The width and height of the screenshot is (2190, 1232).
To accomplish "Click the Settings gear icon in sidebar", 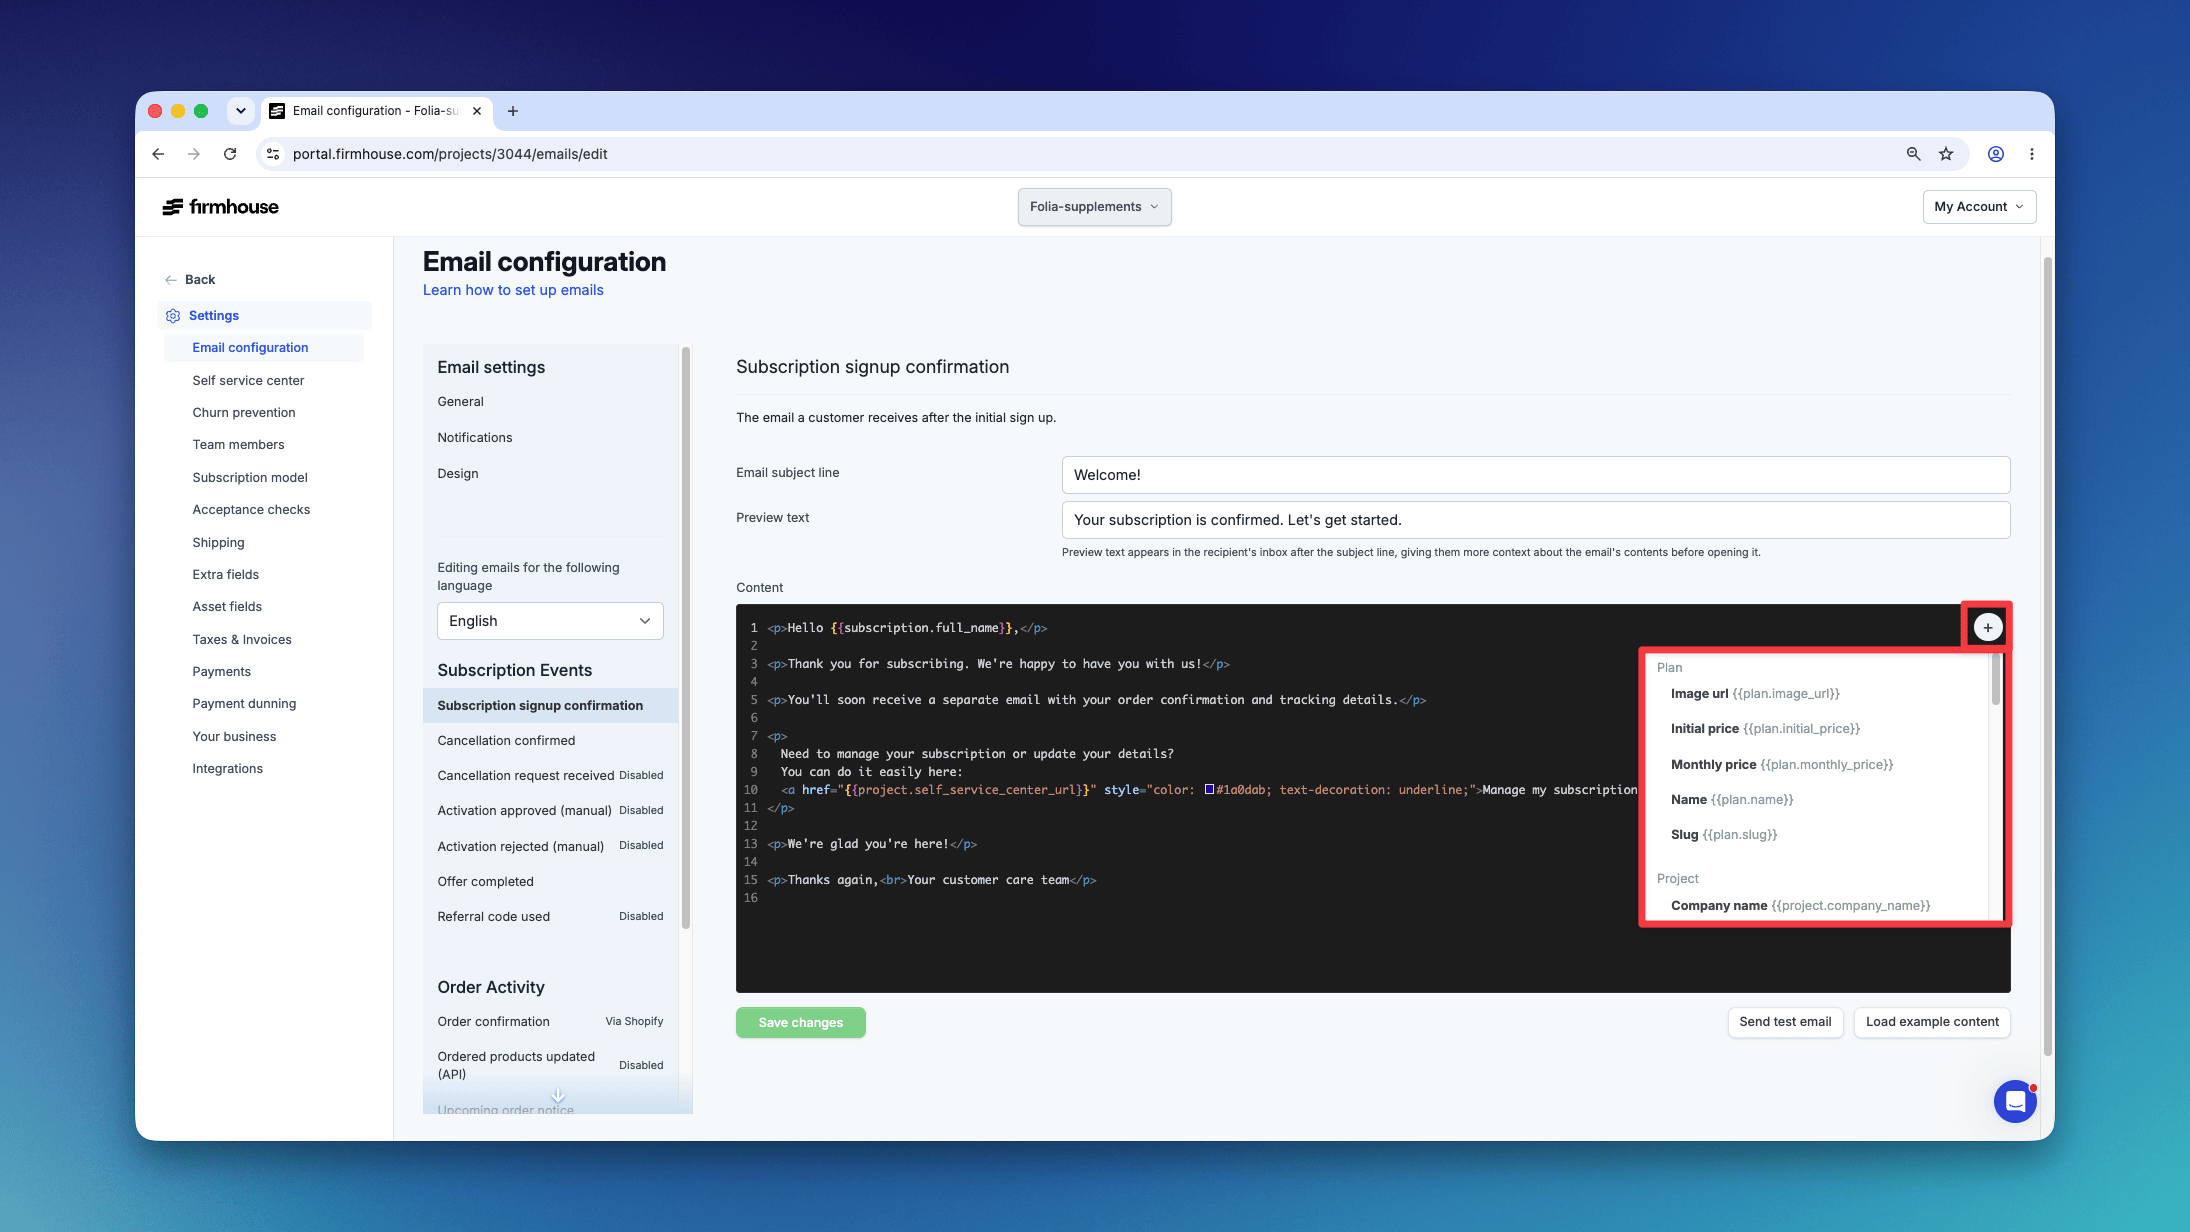I will pyautogui.click(x=173, y=316).
